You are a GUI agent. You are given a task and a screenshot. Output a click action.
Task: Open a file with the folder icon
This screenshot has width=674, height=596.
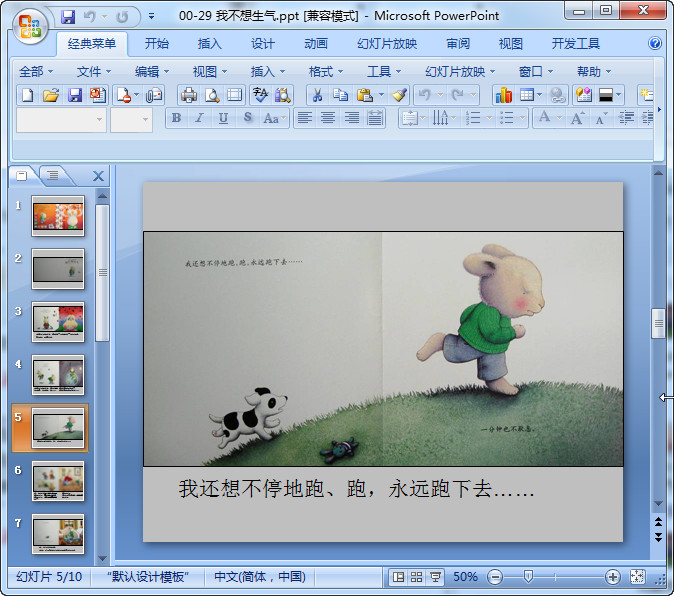pyautogui.click(x=51, y=95)
